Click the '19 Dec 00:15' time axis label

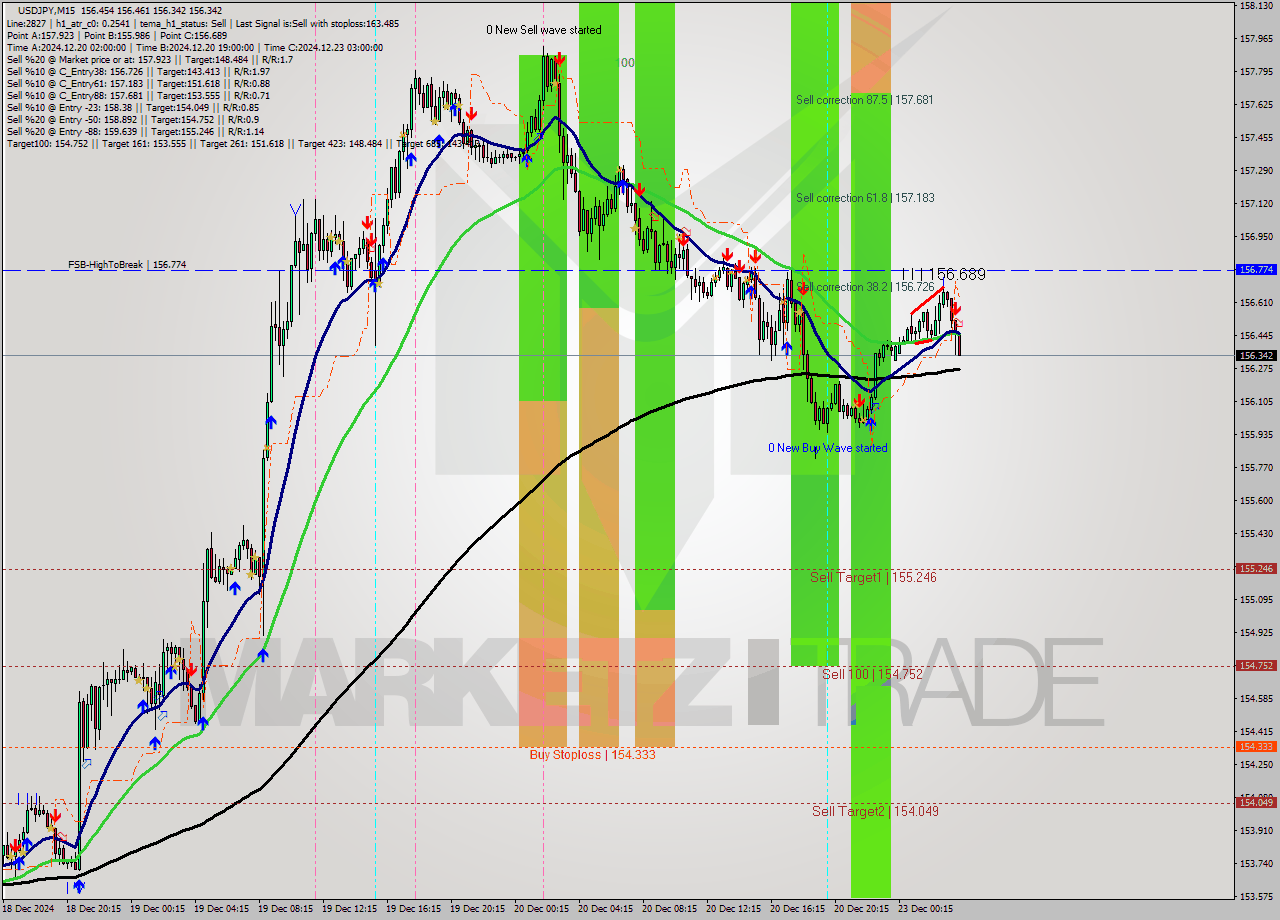tap(157, 910)
